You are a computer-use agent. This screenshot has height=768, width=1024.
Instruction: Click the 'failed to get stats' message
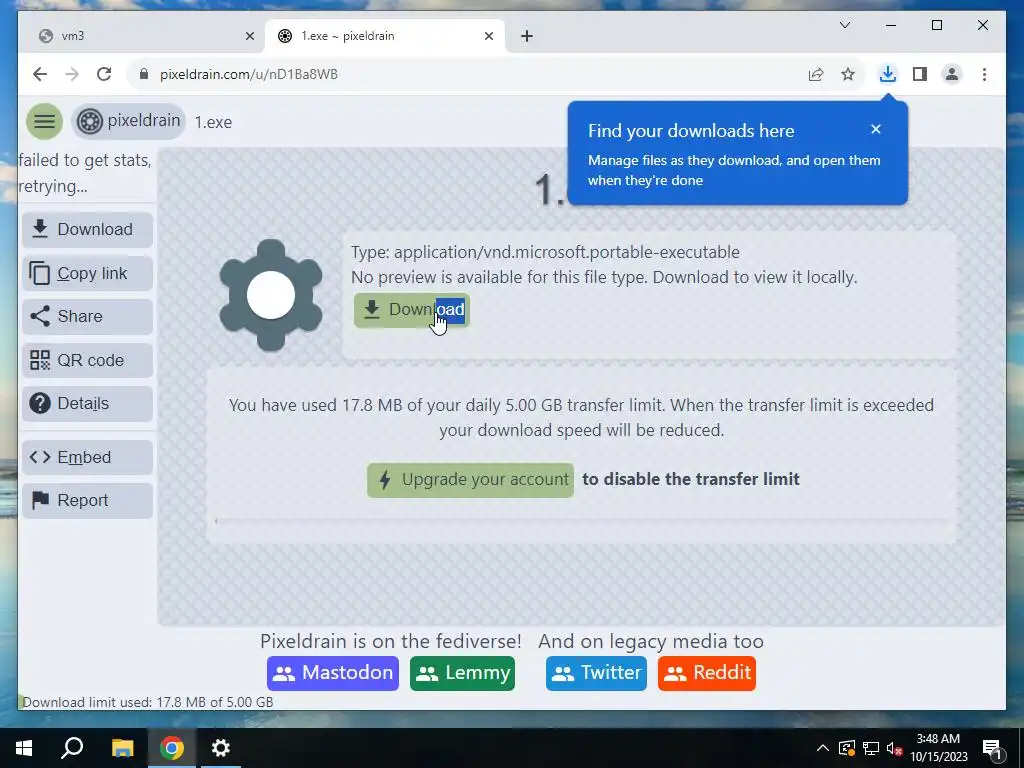[85, 173]
